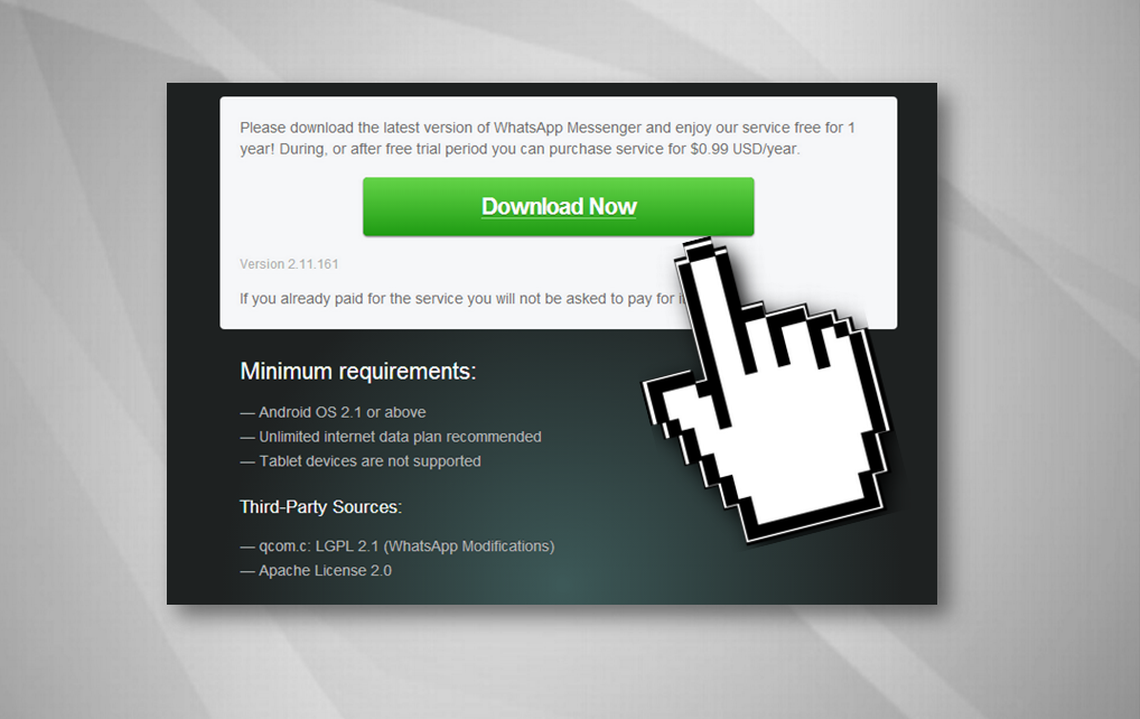Click 'Android OS 2.1 or above' line
The height and width of the screenshot is (719, 1140).
pyautogui.click(x=333, y=412)
